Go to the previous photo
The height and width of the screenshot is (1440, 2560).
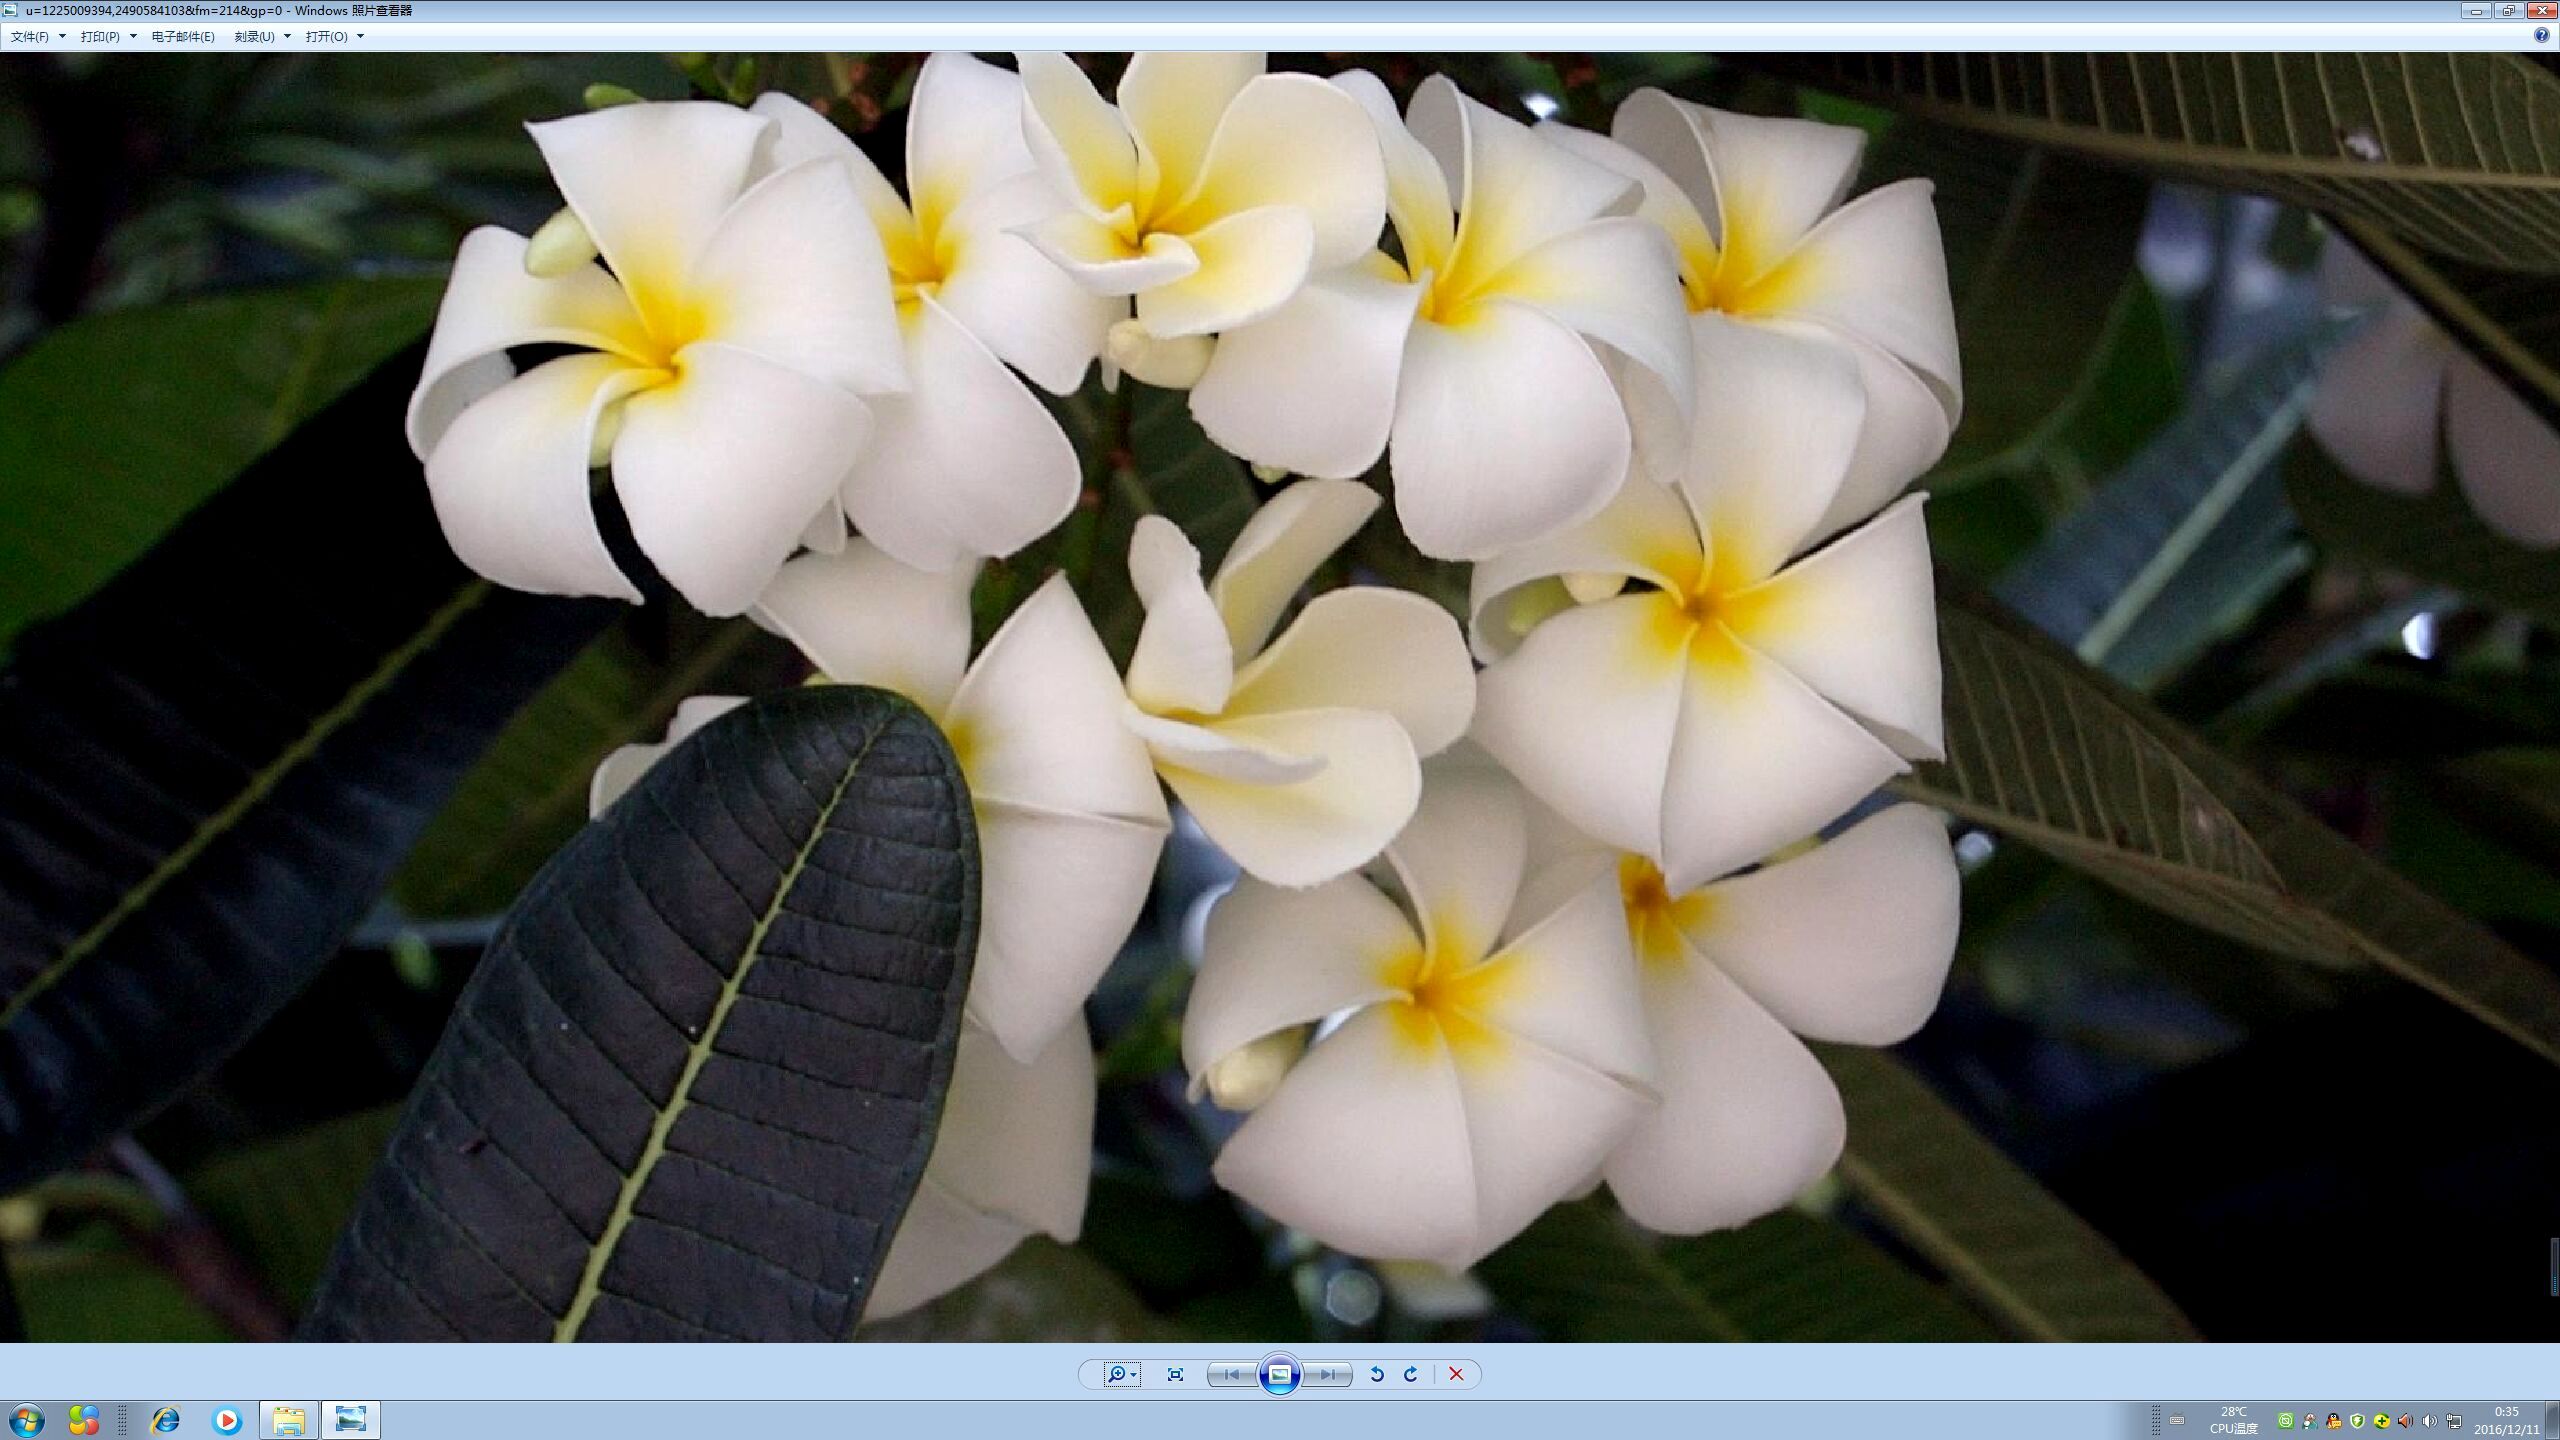pos(1231,1374)
